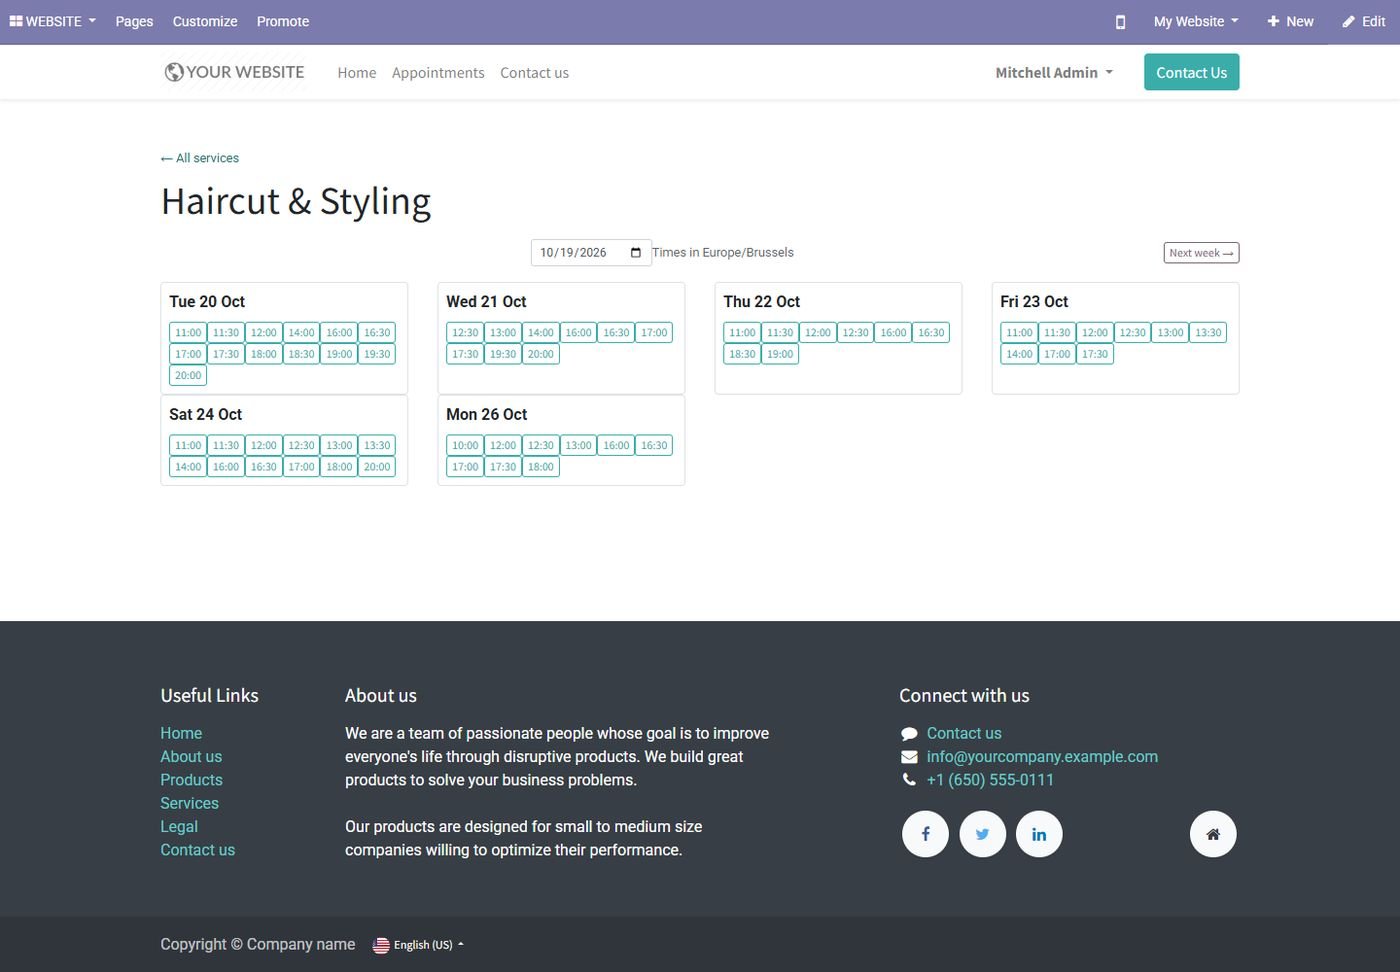Open the WEBSITE apps menu

[53, 21]
